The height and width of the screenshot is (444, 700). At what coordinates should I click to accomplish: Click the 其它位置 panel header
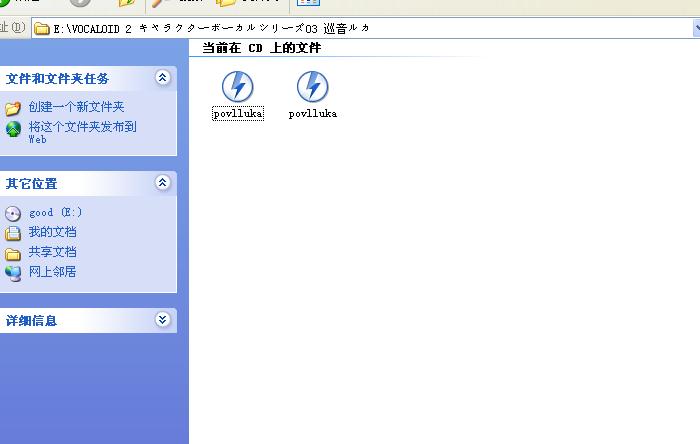[x=88, y=183]
